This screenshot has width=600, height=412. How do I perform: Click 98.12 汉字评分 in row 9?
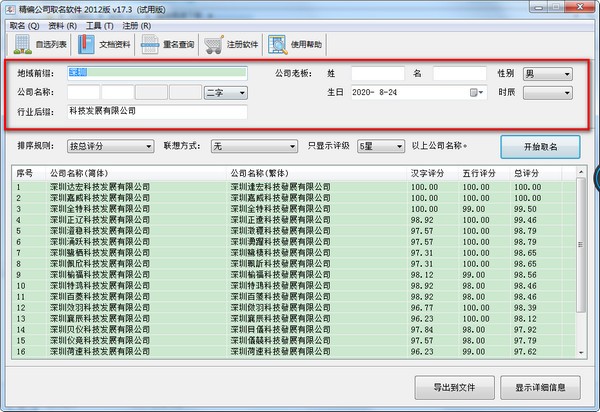[x=422, y=275]
